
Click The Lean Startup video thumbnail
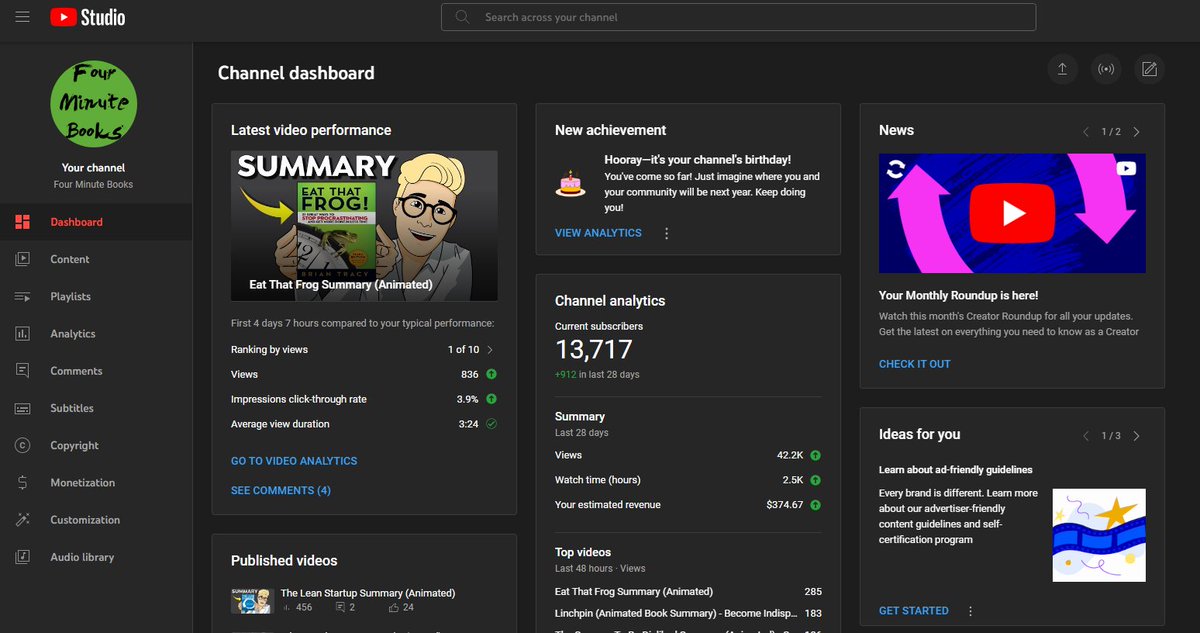click(x=250, y=600)
